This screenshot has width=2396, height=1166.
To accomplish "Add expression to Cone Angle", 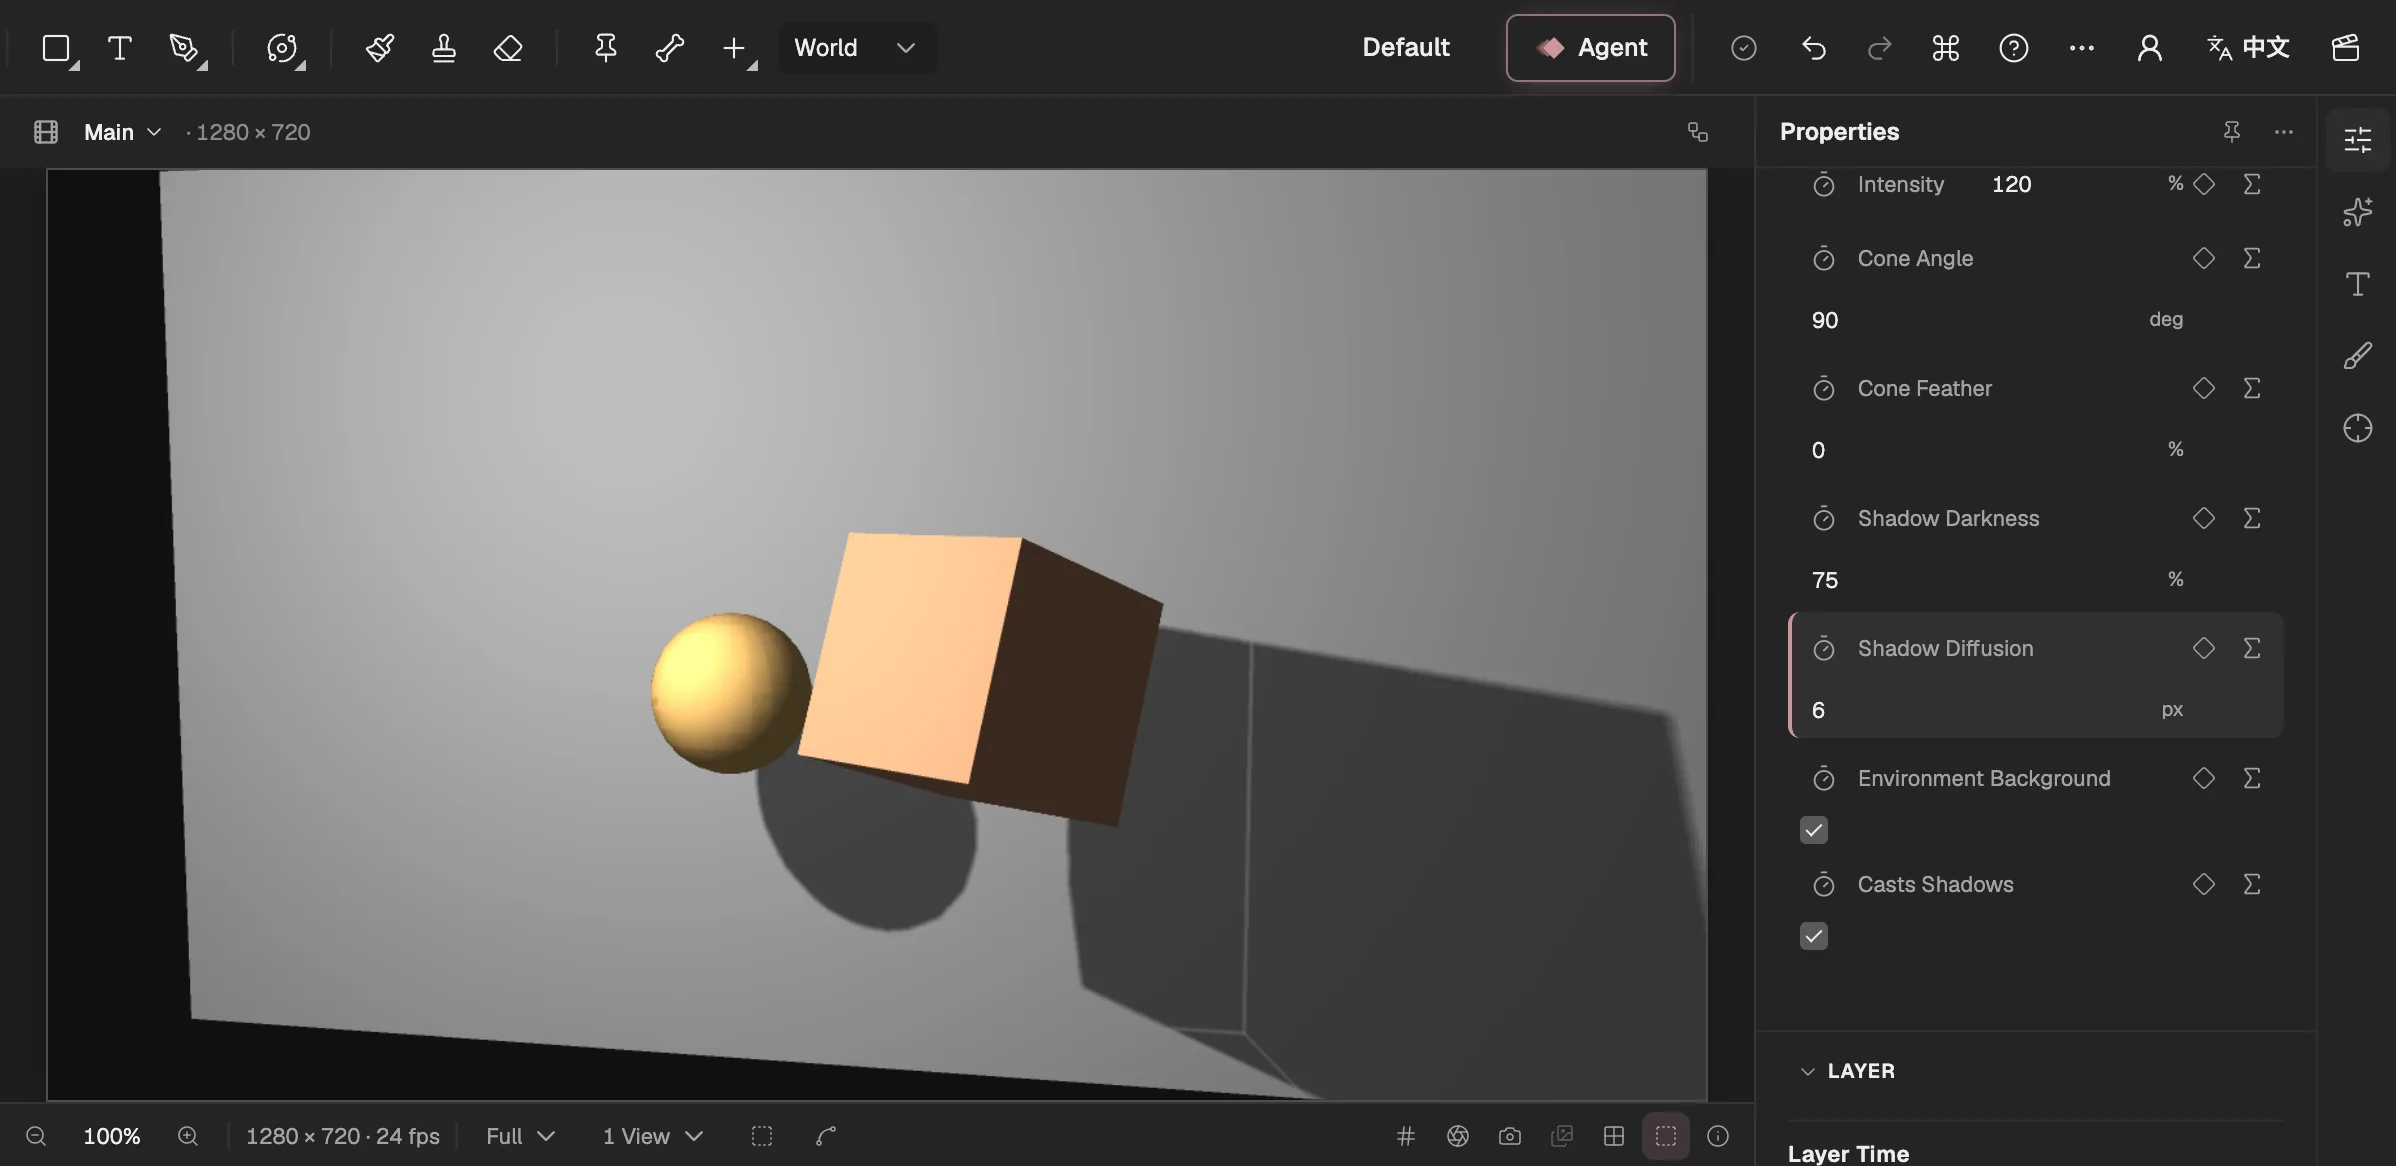I will 2252,258.
